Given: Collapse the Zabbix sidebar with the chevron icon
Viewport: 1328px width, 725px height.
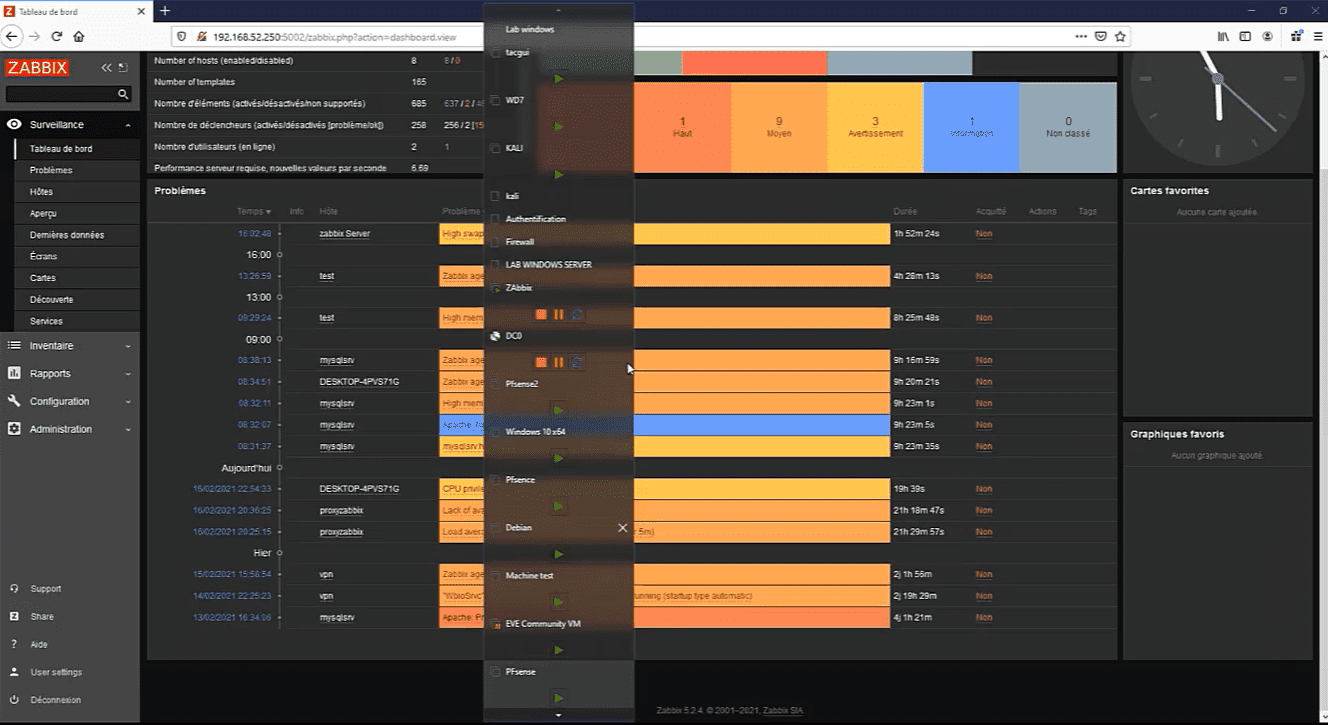Looking at the screenshot, I should pyautogui.click(x=106, y=67).
